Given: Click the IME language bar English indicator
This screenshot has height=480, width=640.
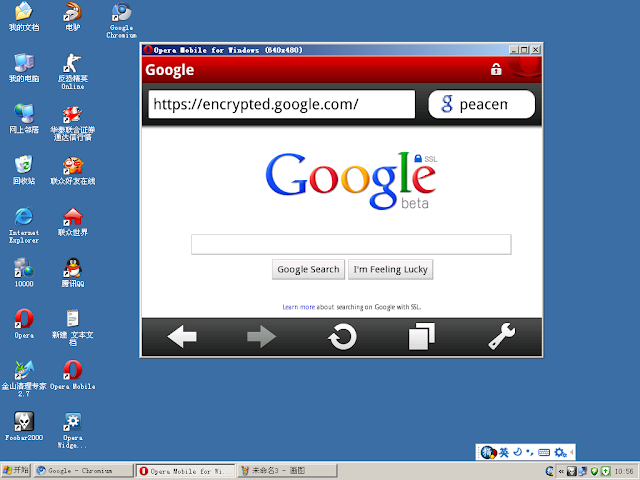Looking at the screenshot, I should click(504, 452).
